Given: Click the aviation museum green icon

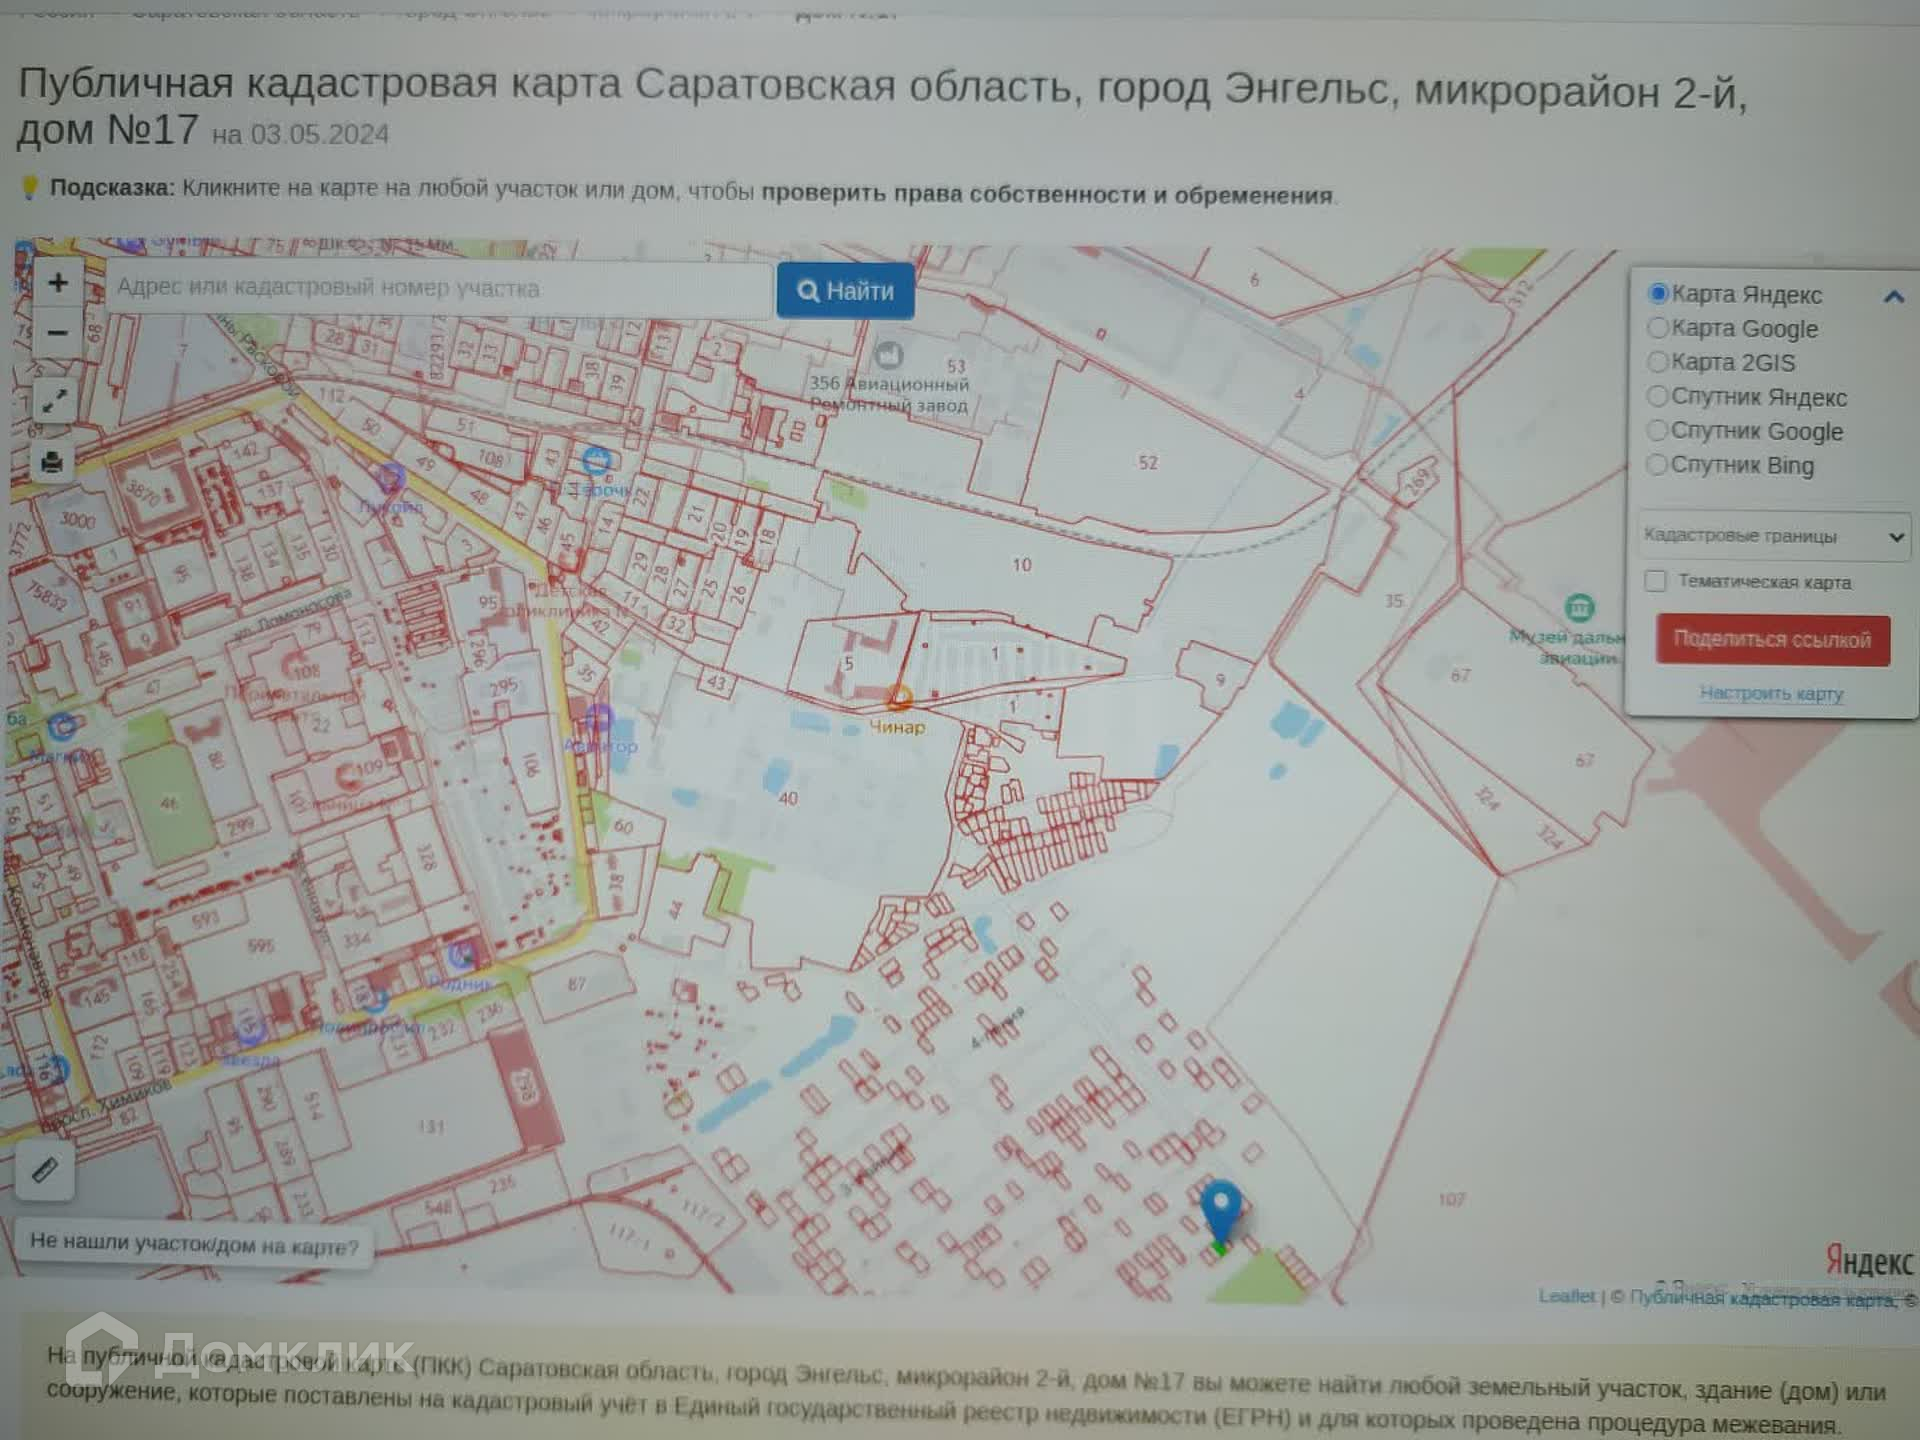Looking at the screenshot, I should tap(1579, 607).
